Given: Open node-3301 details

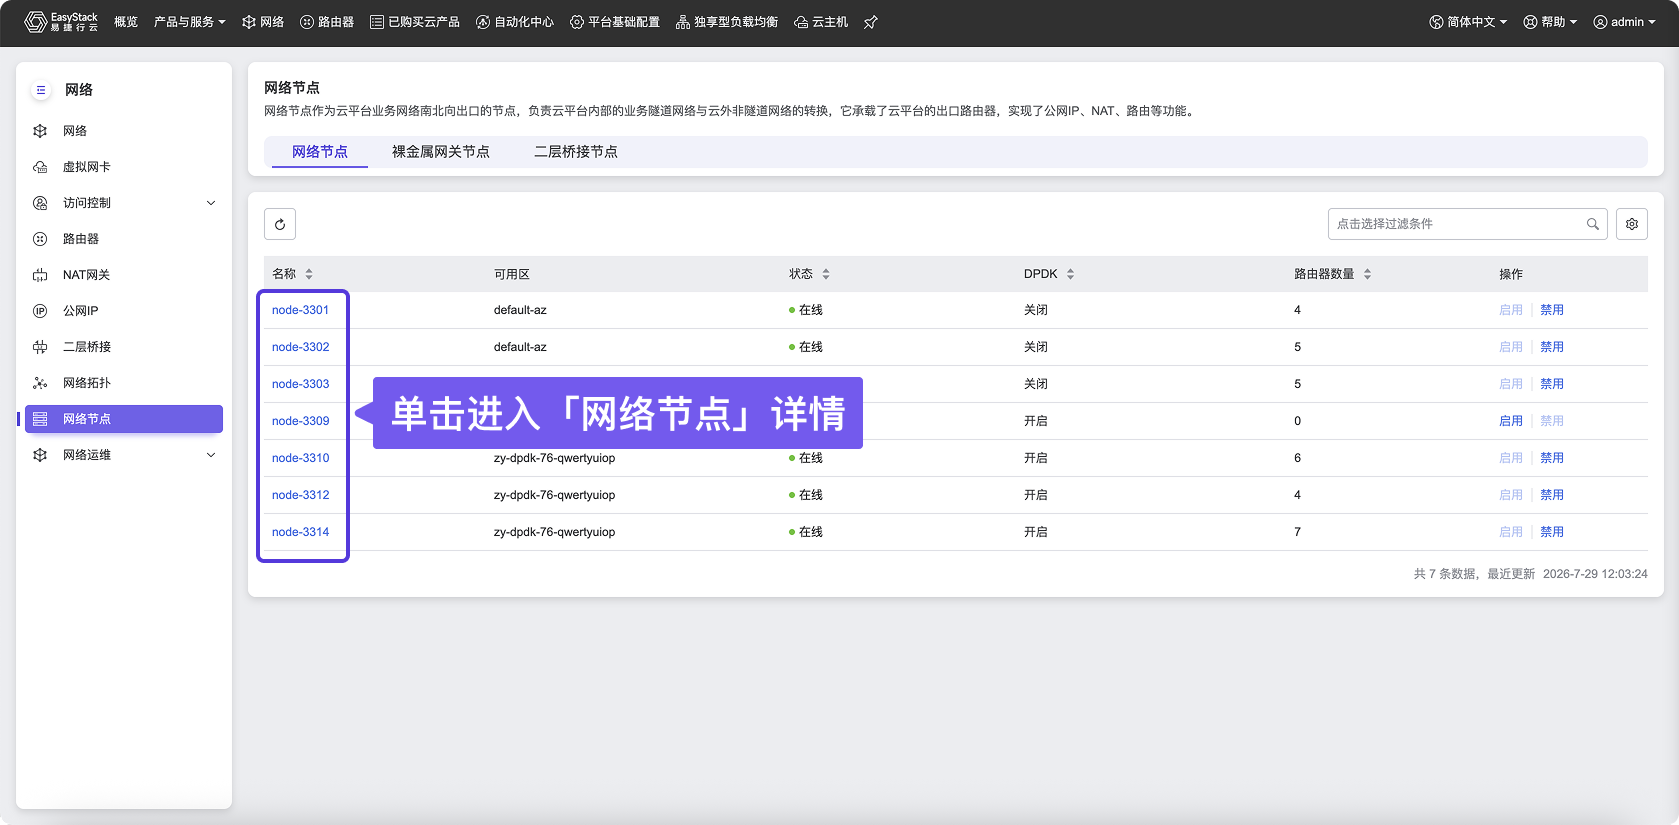Looking at the screenshot, I should (x=300, y=310).
